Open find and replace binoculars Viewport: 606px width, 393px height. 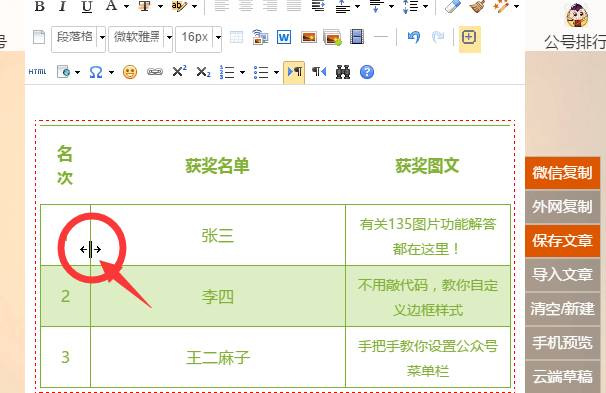point(343,72)
